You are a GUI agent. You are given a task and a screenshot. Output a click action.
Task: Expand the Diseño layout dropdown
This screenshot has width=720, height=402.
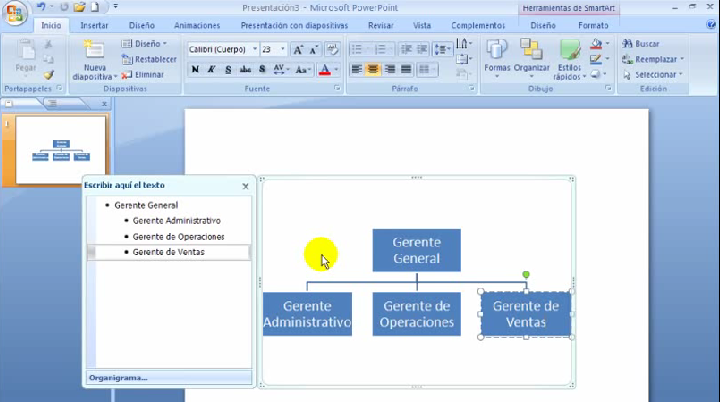[145, 44]
